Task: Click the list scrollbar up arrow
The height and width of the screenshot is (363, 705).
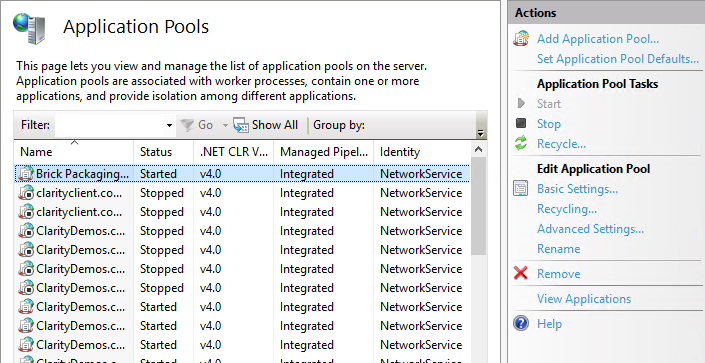Action: point(479,150)
